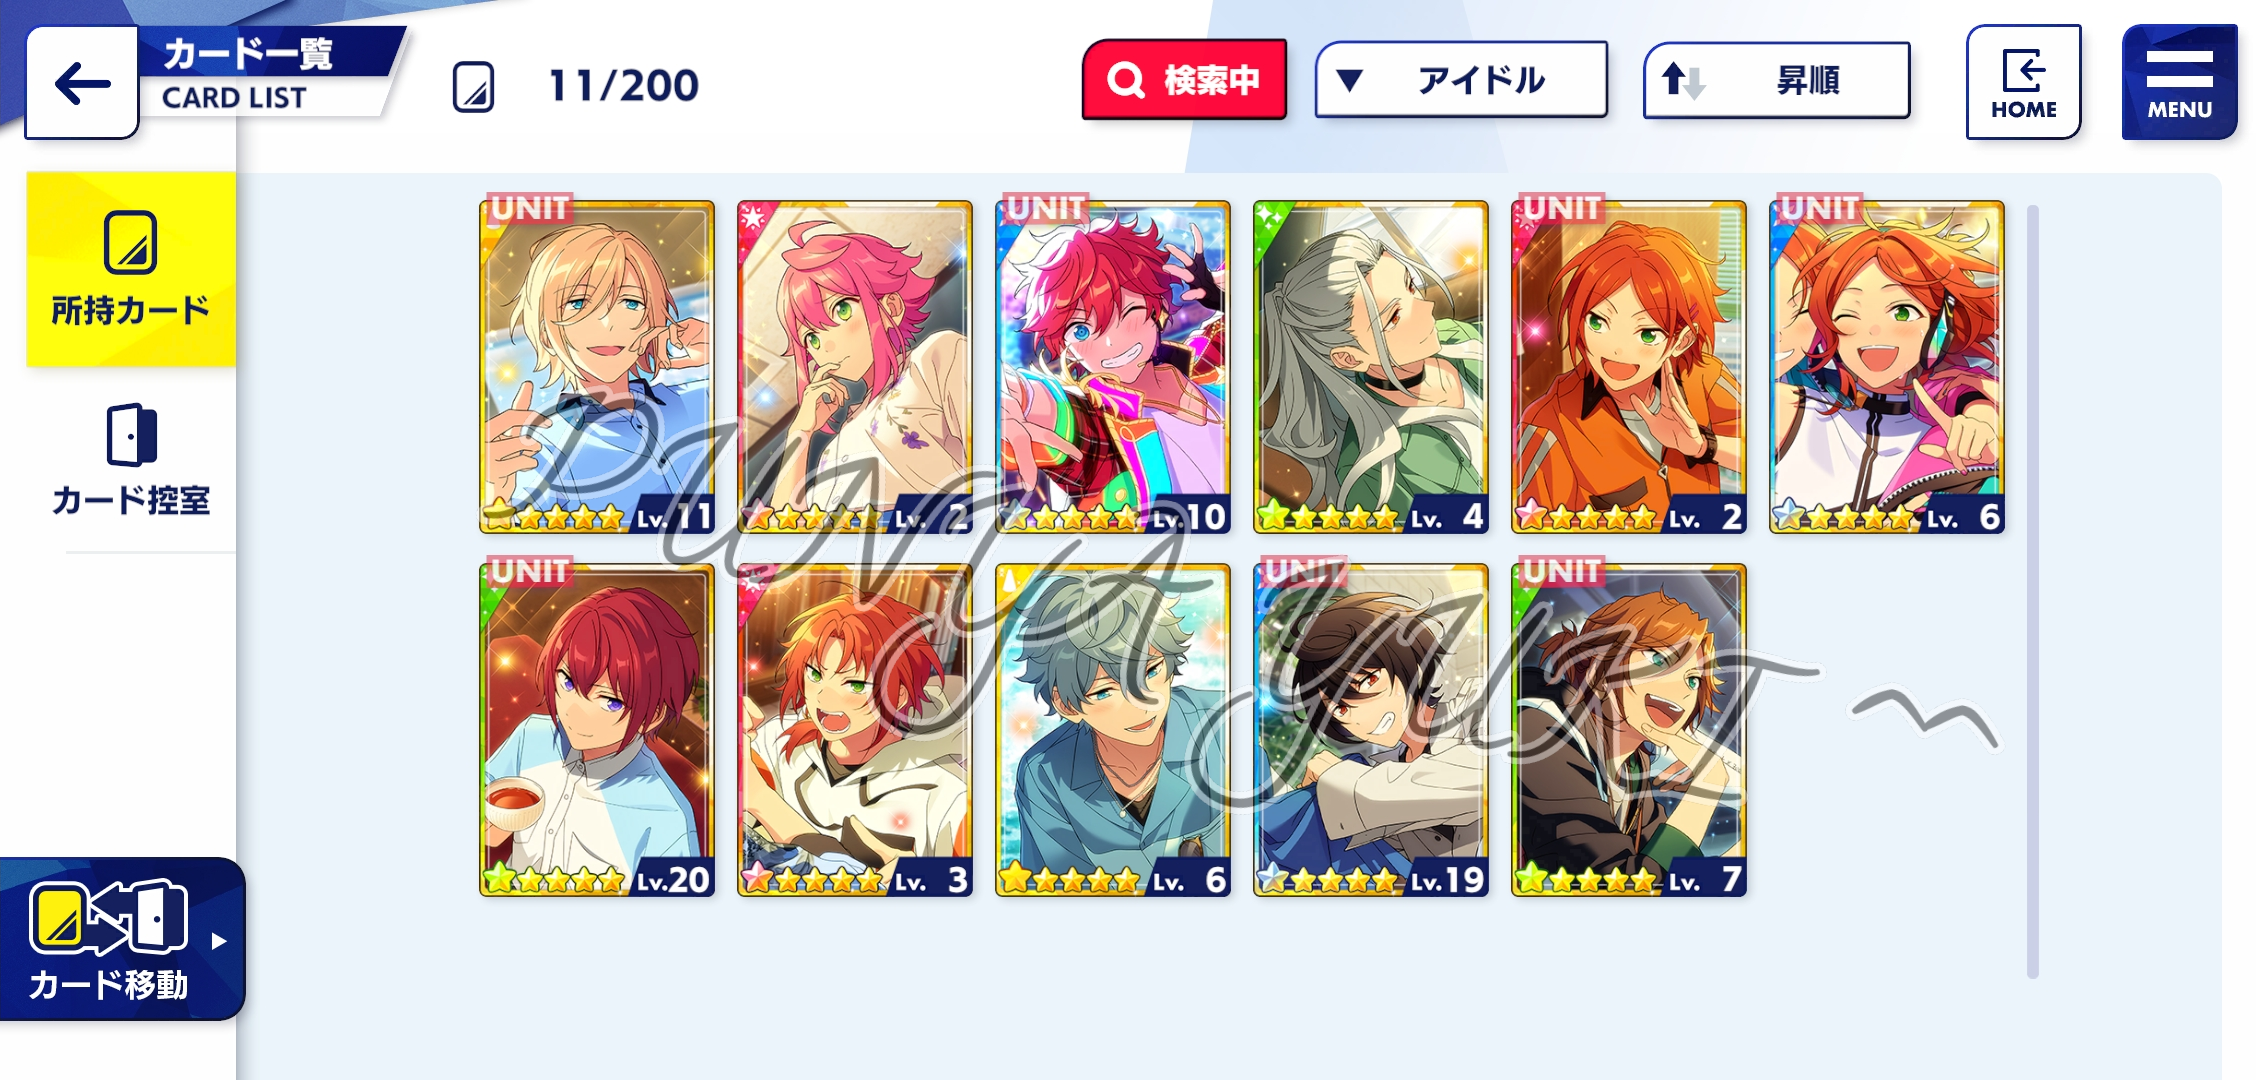Open the gray-blue haired card Lv. 6
The image size is (2256, 1080).
(1113, 730)
